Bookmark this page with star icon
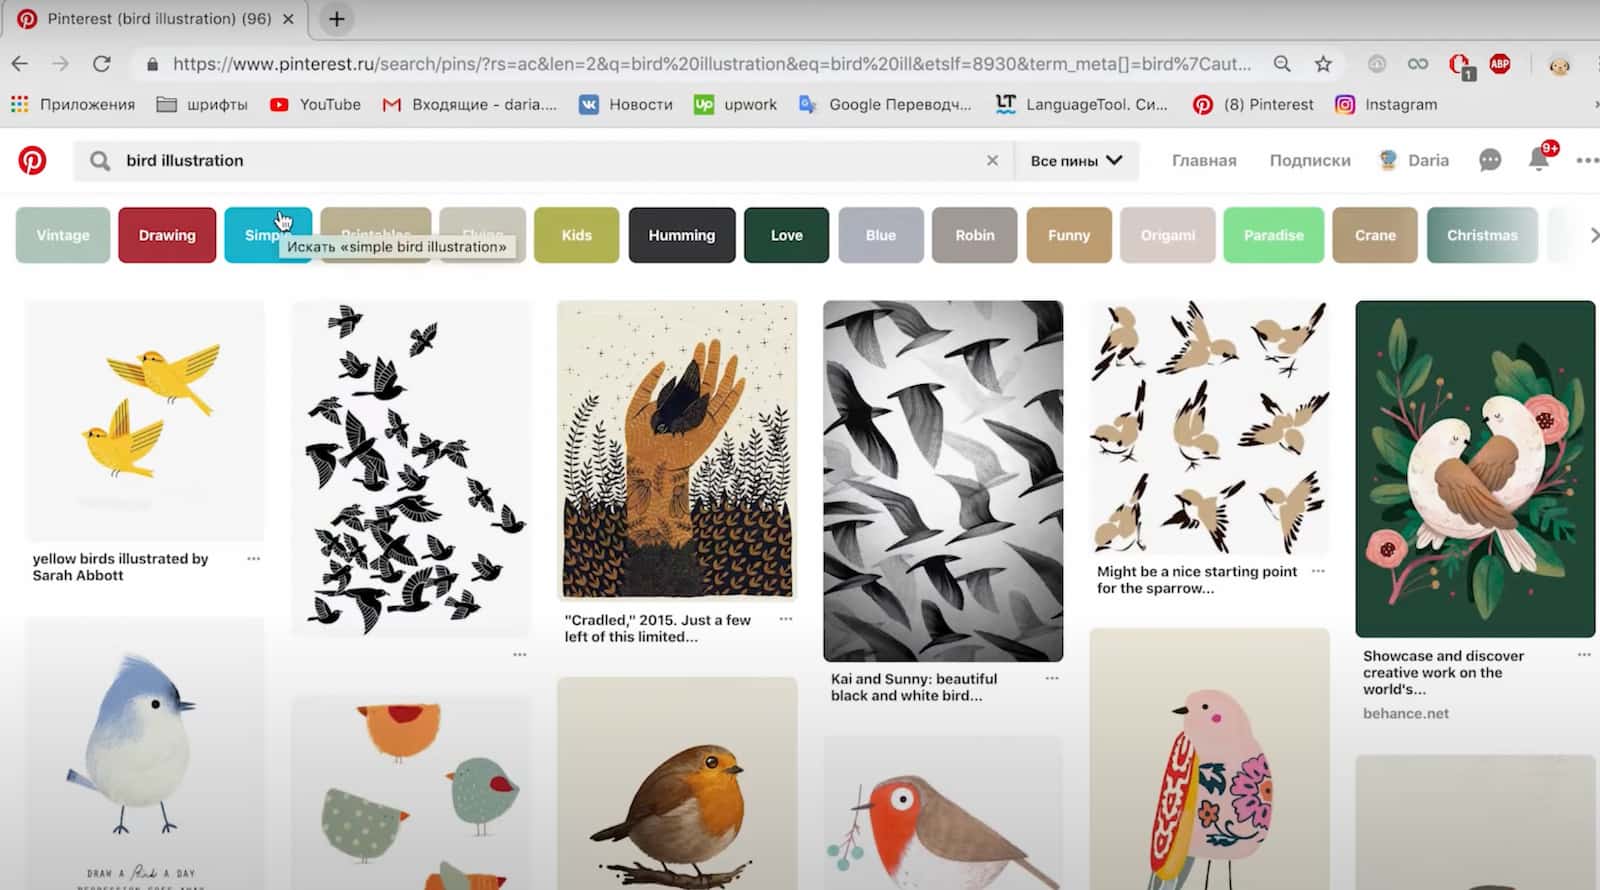This screenshot has width=1600, height=890. coord(1323,64)
